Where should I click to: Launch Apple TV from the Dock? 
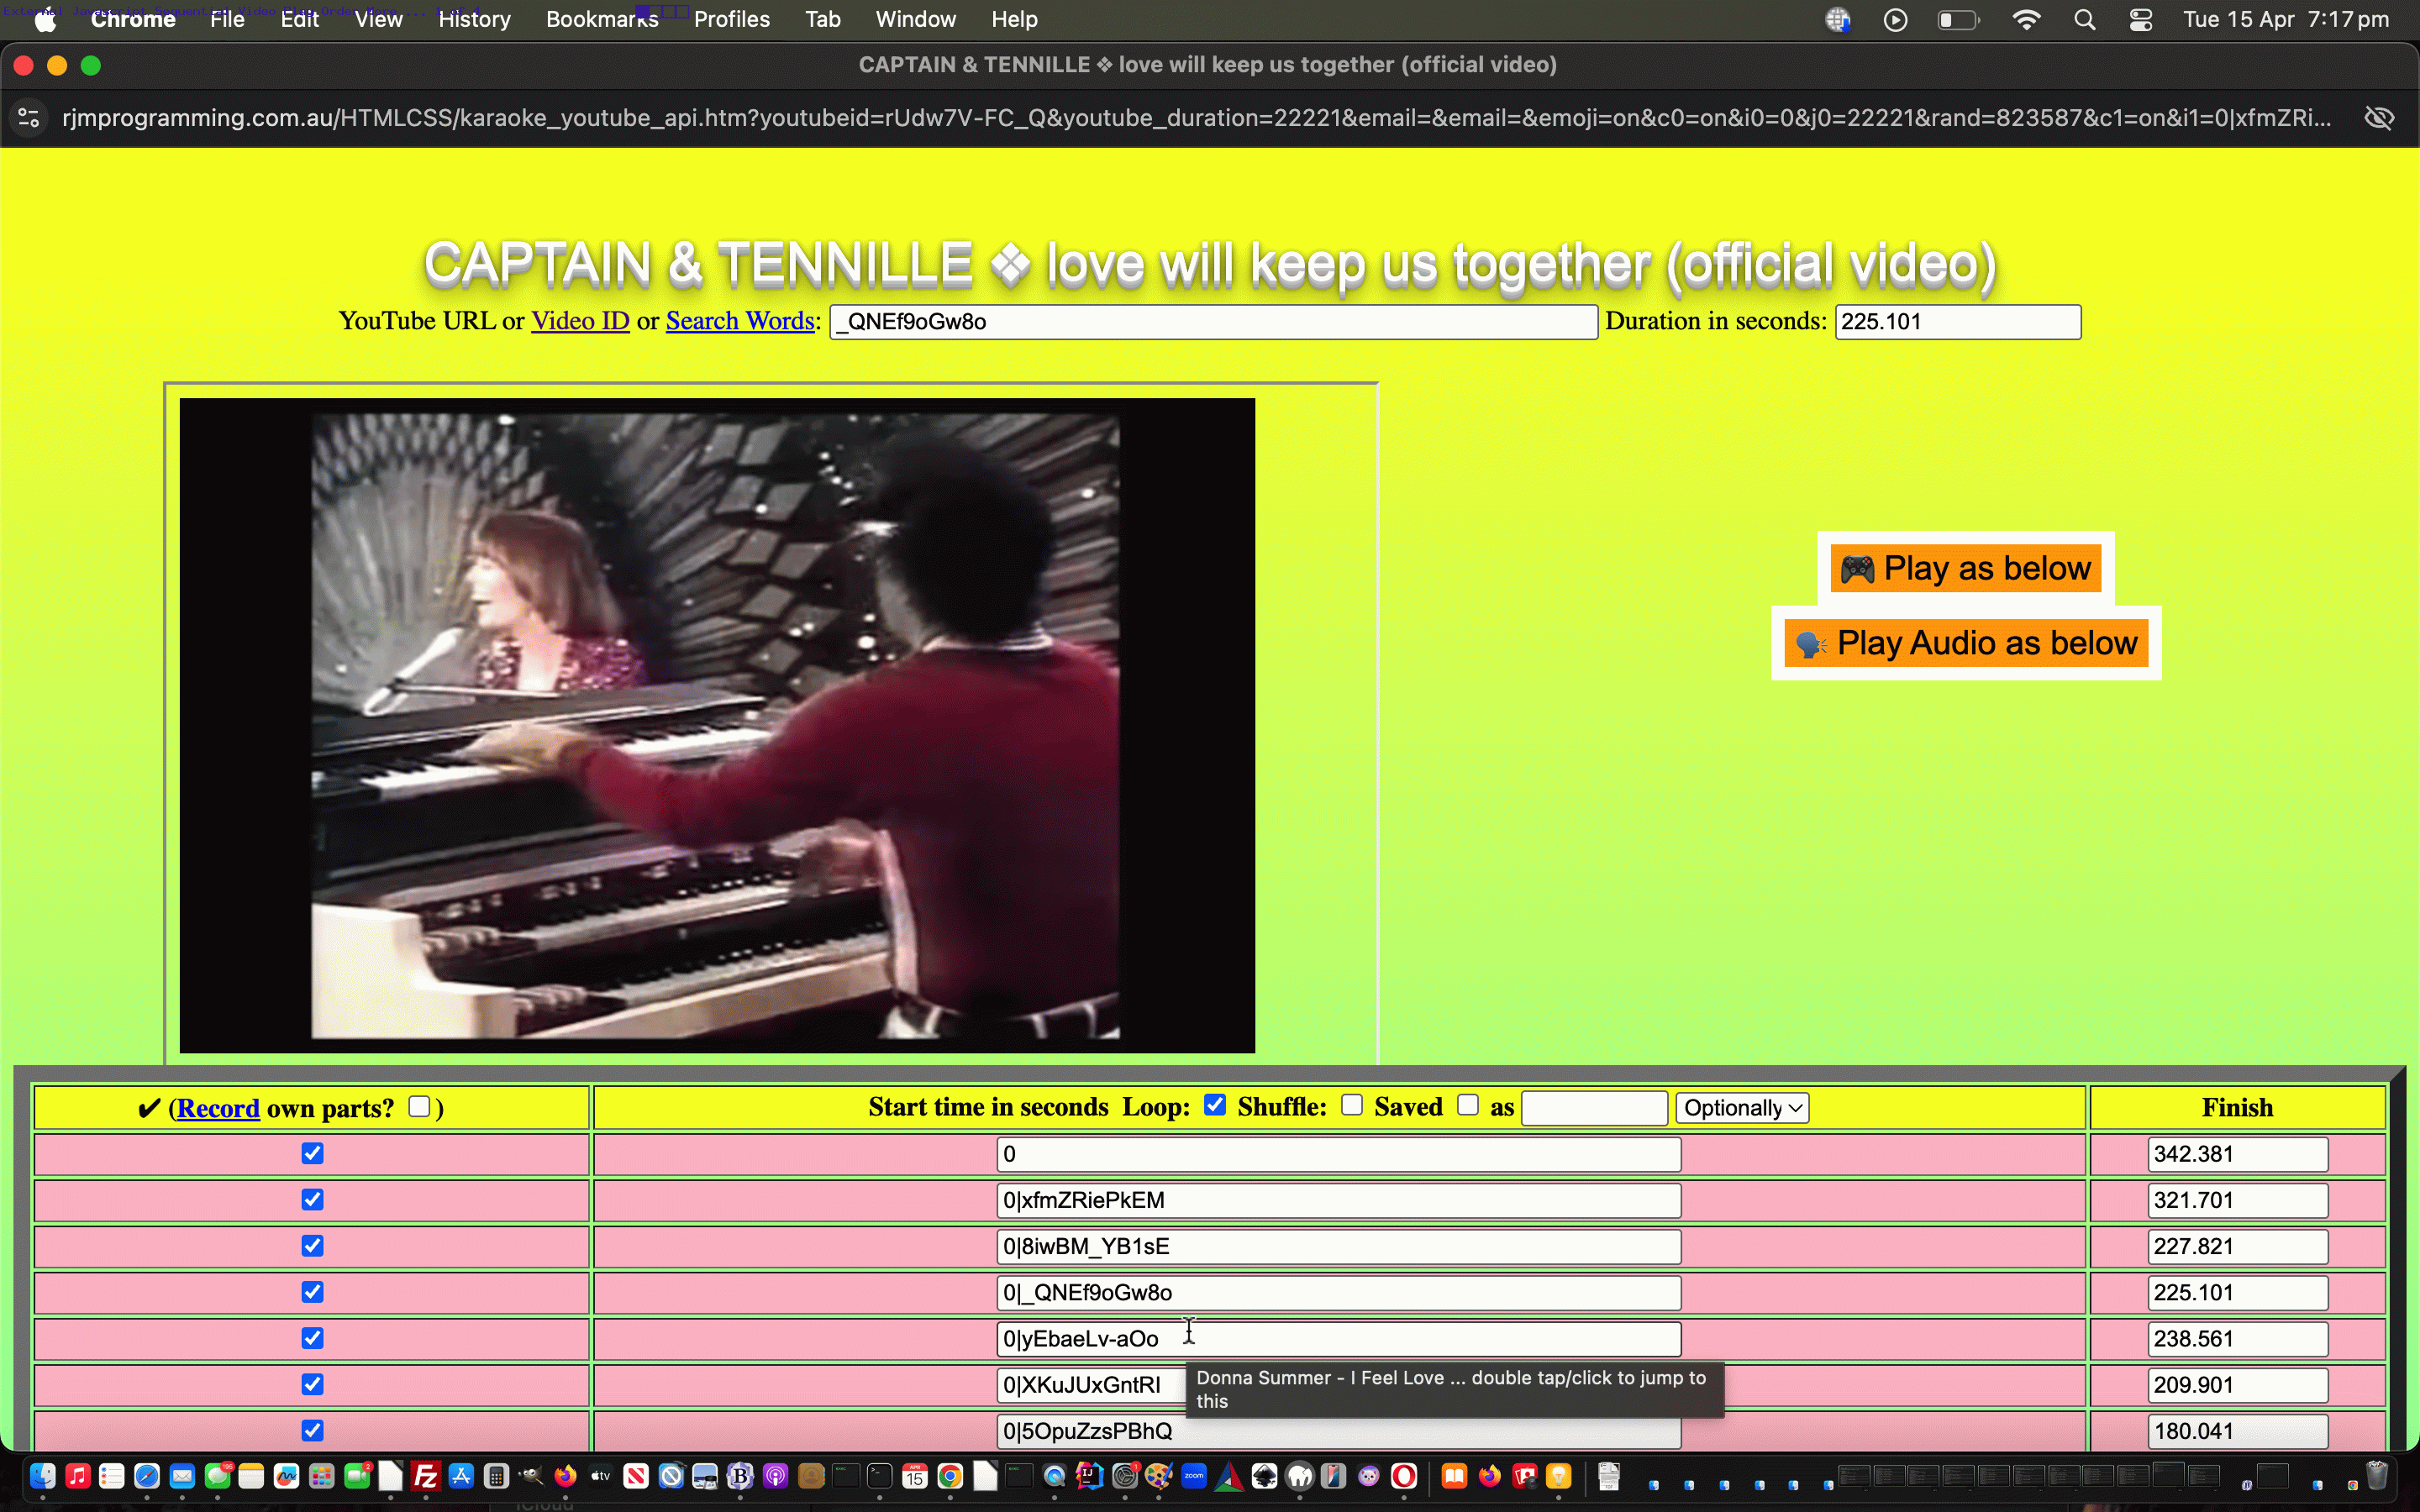tap(601, 1476)
